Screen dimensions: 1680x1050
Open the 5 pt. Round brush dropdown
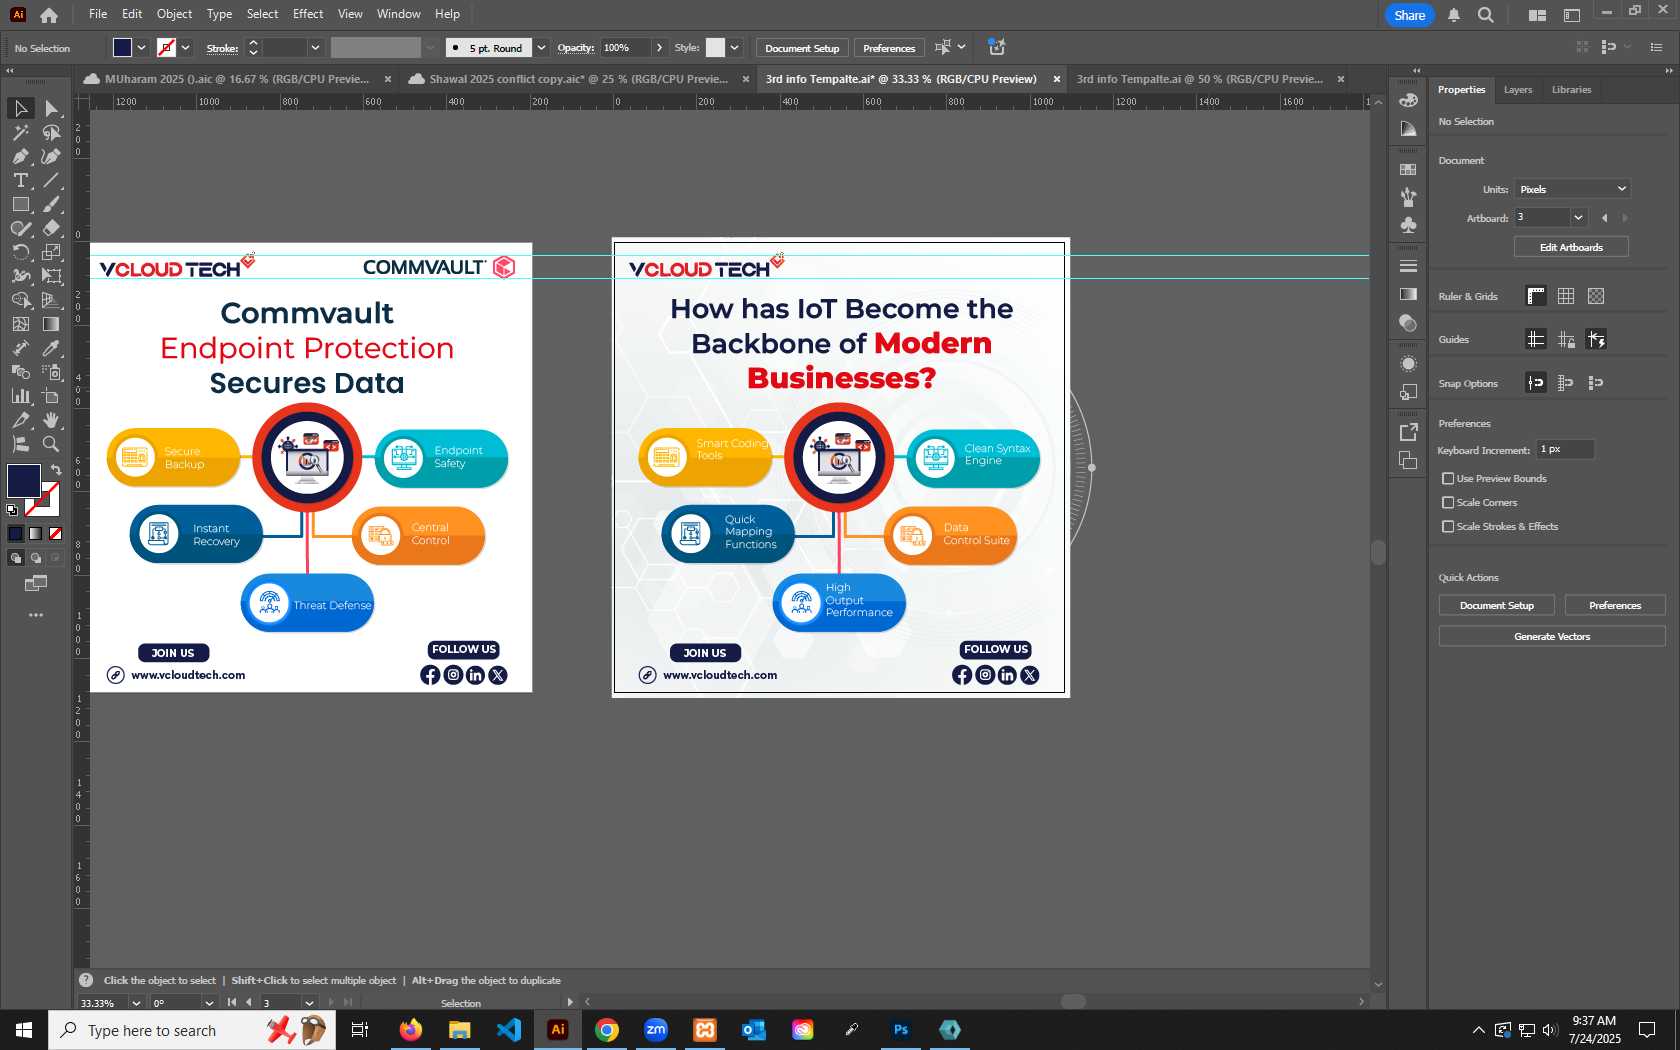(x=541, y=48)
